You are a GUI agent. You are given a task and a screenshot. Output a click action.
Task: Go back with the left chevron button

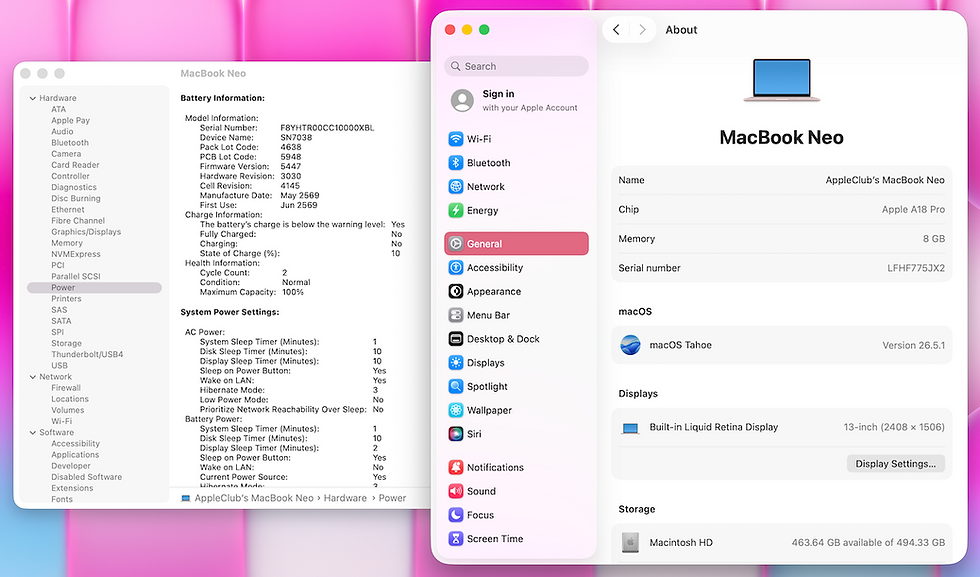[x=616, y=29]
